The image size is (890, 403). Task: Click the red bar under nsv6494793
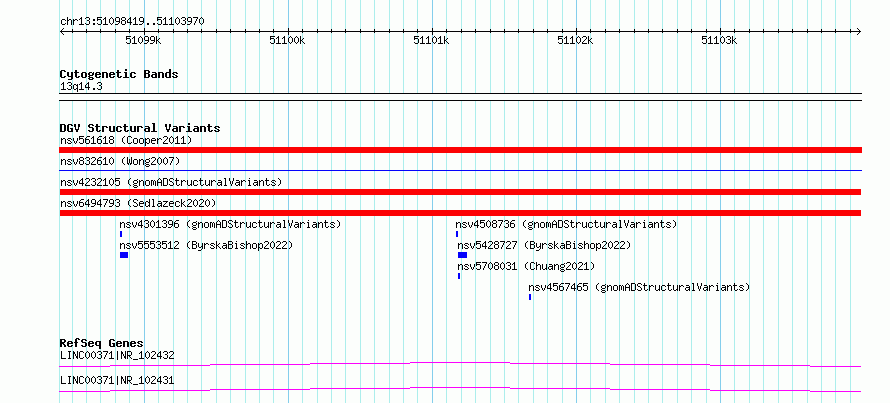[460, 213]
